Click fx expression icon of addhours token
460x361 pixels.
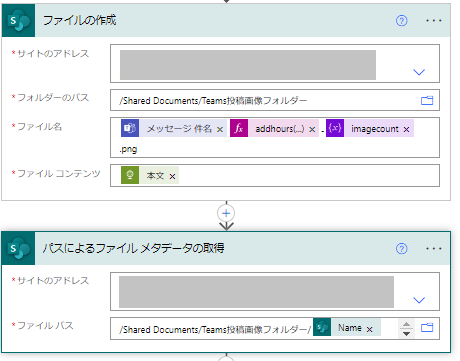click(x=239, y=128)
